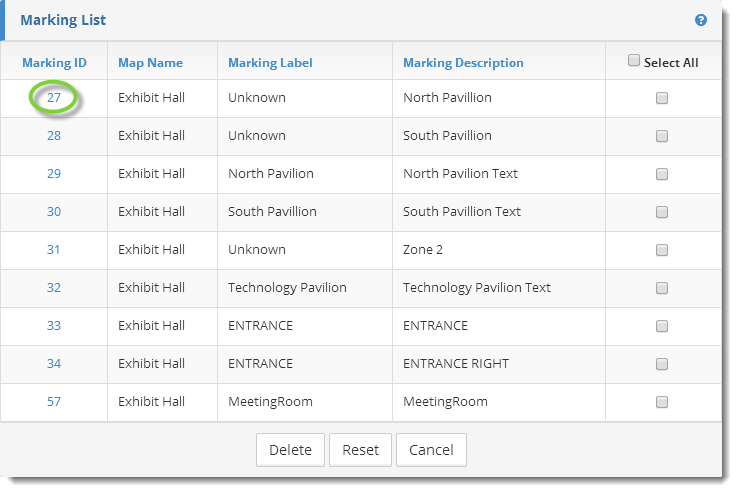
Task: Check the Select All checkbox
Action: (634, 61)
